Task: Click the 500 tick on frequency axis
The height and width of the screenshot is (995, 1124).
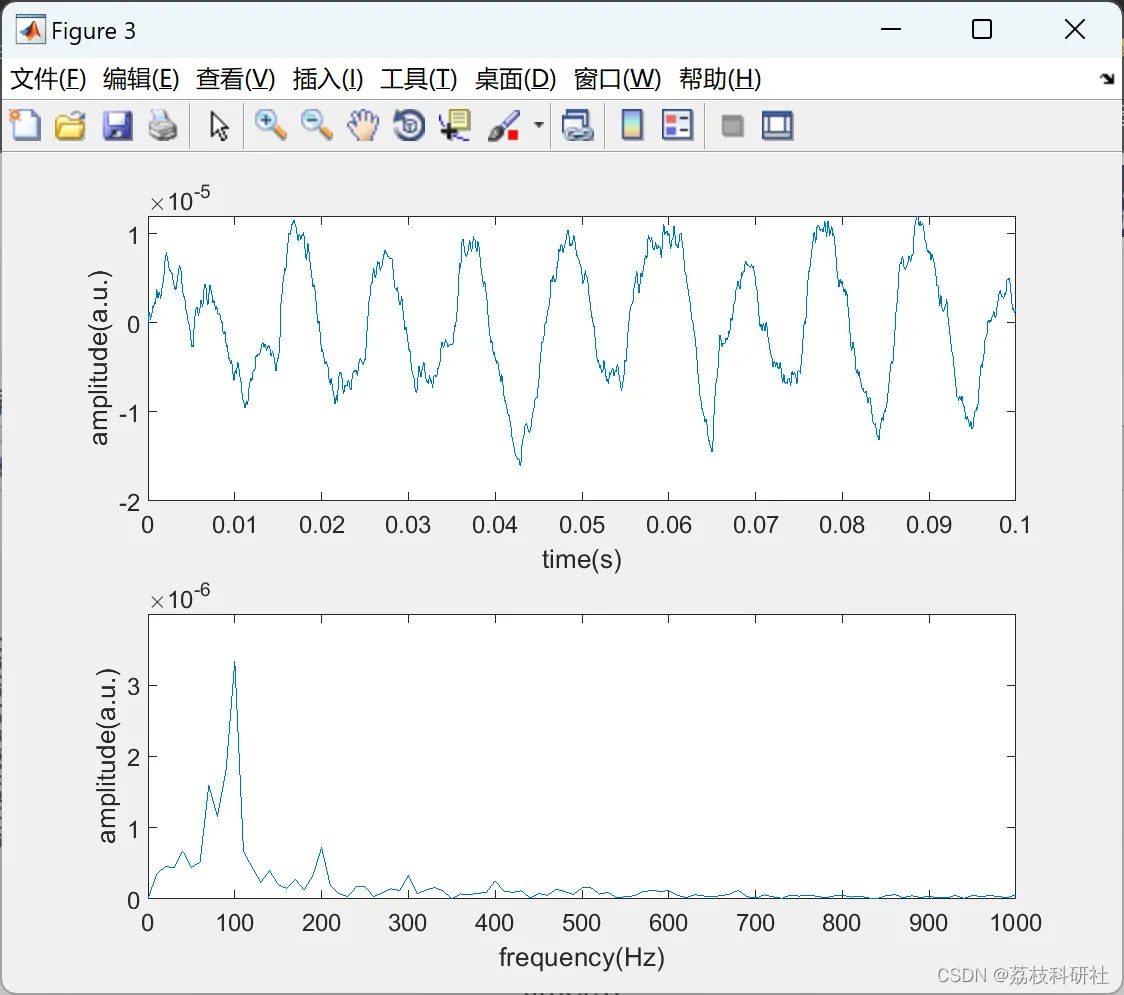Action: pyautogui.click(x=581, y=923)
